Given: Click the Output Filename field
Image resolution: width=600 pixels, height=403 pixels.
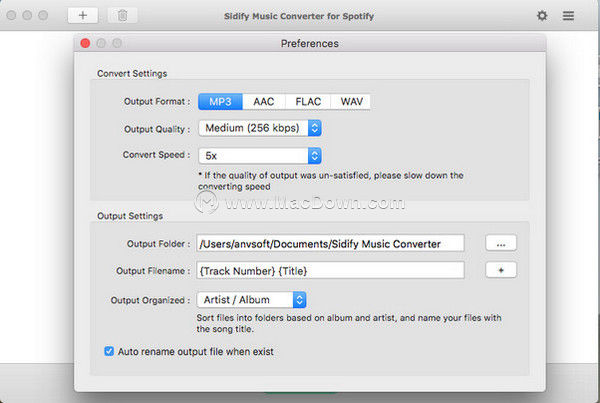Looking at the screenshot, I should click(330, 271).
